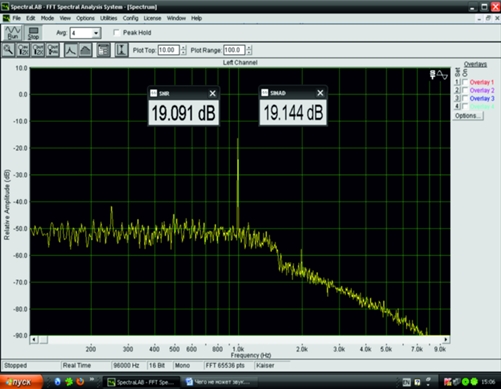This screenshot has height=389, width=501.
Task: Click the Stop button in toolbar
Action: [33, 33]
